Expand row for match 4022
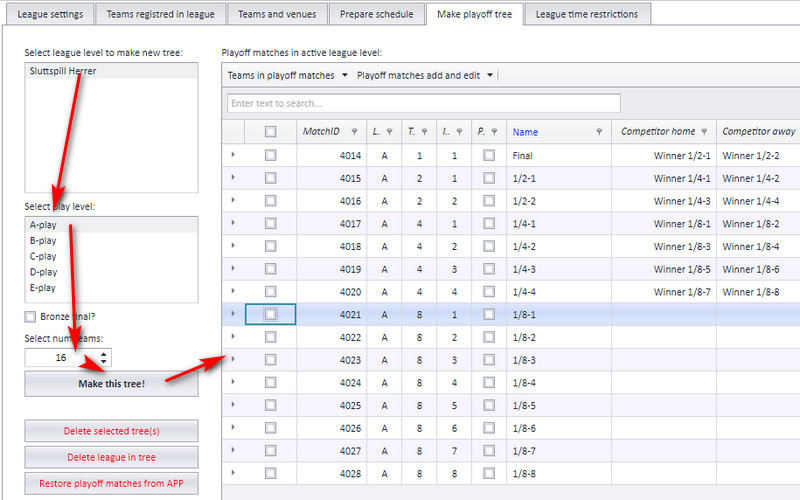Screen dimensions: 800x500 [233, 336]
